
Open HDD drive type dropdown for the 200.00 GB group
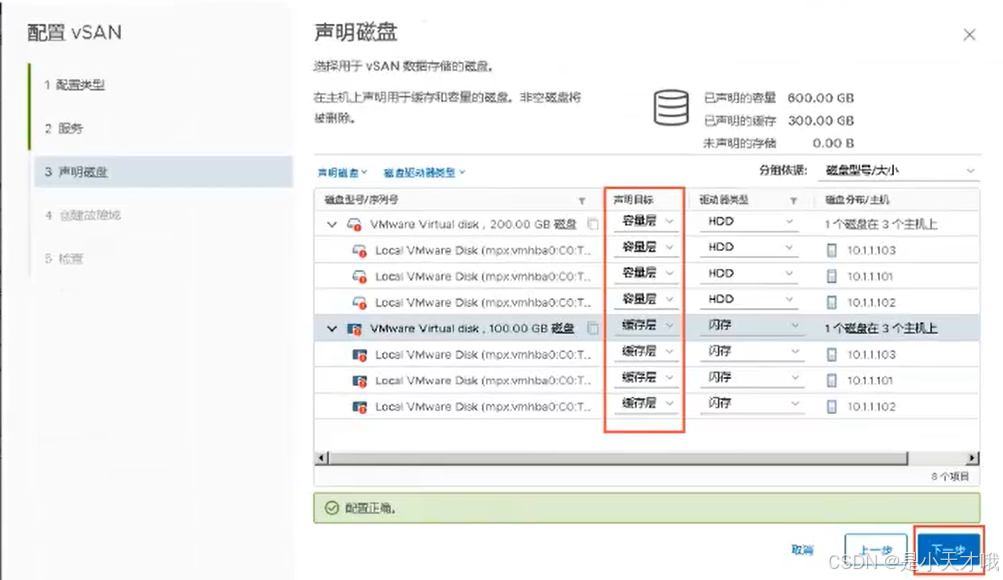[x=748, y=222]
